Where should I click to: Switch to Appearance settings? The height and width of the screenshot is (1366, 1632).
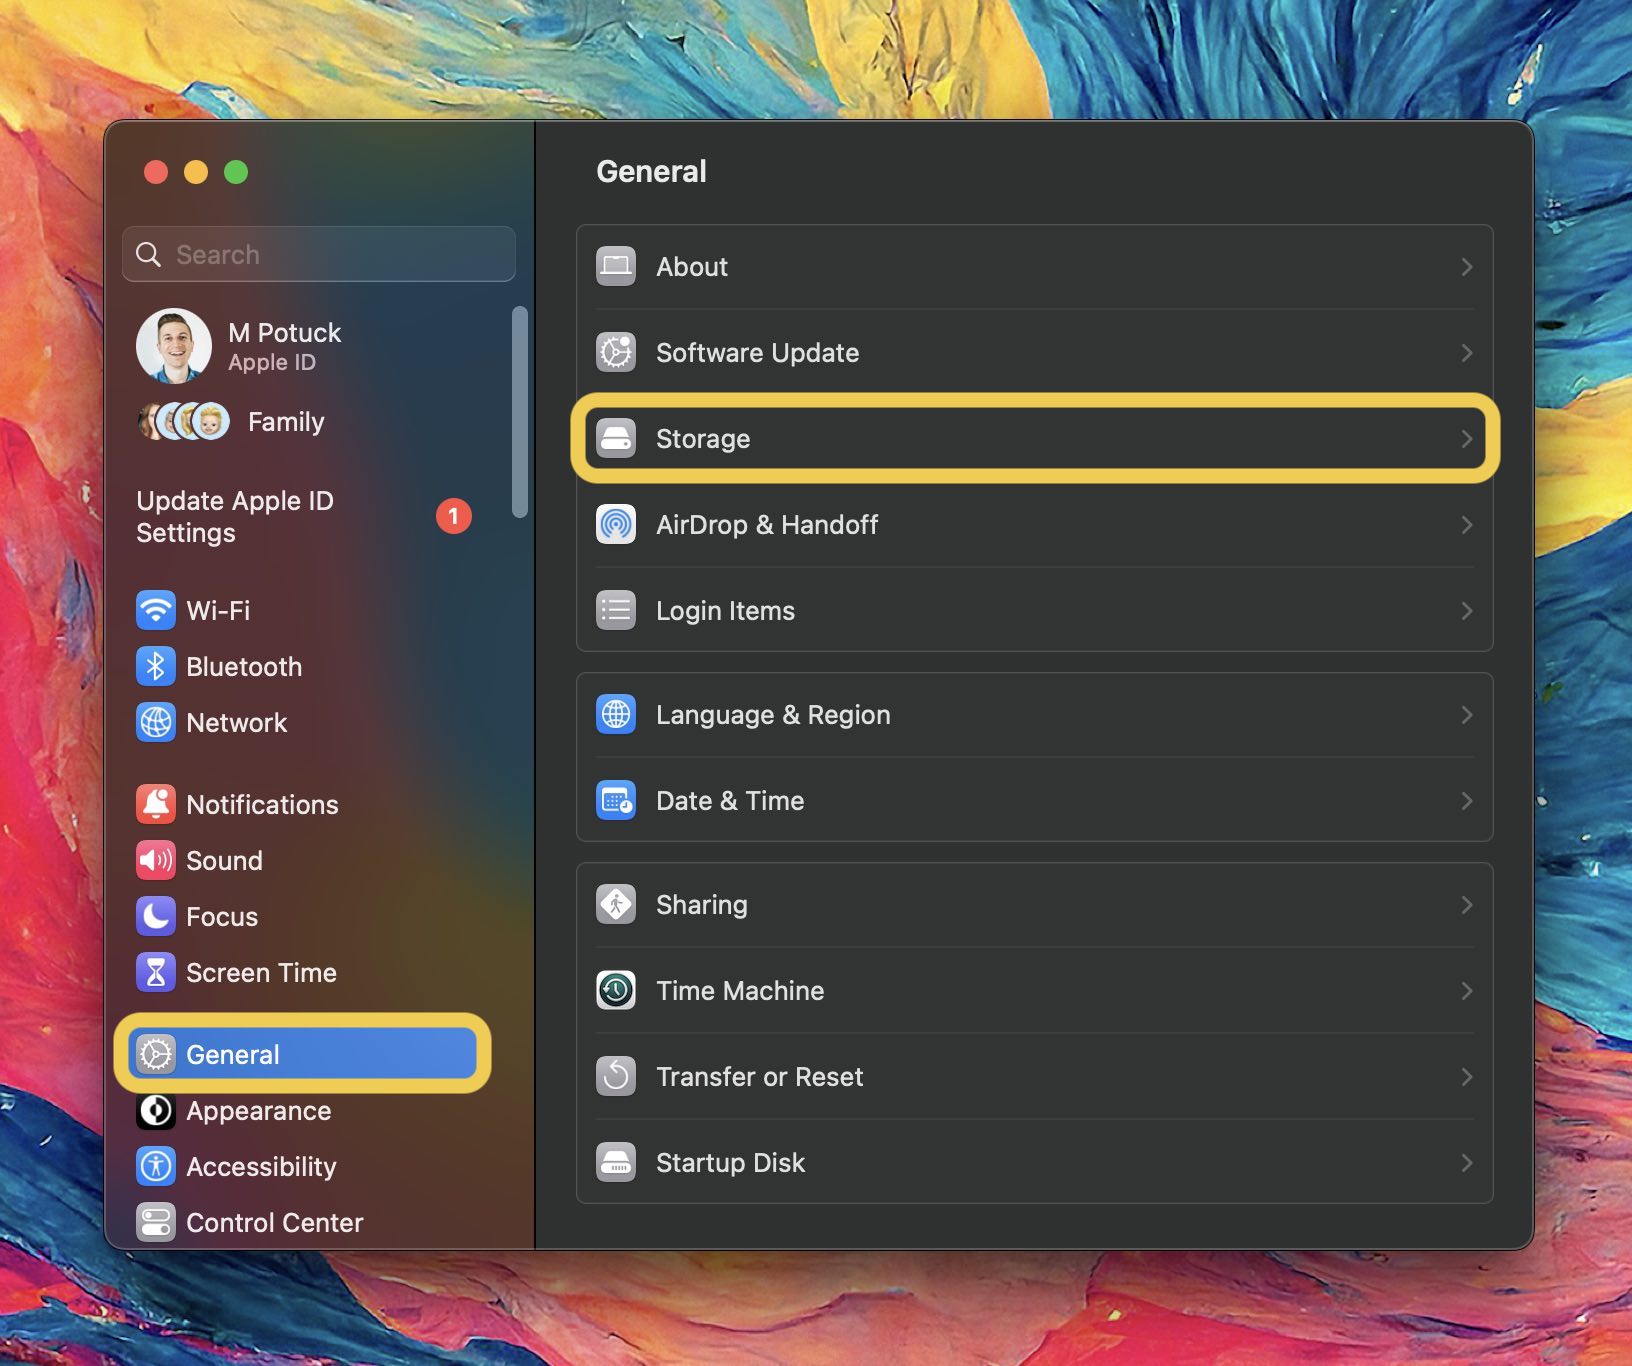point(258,1111)
